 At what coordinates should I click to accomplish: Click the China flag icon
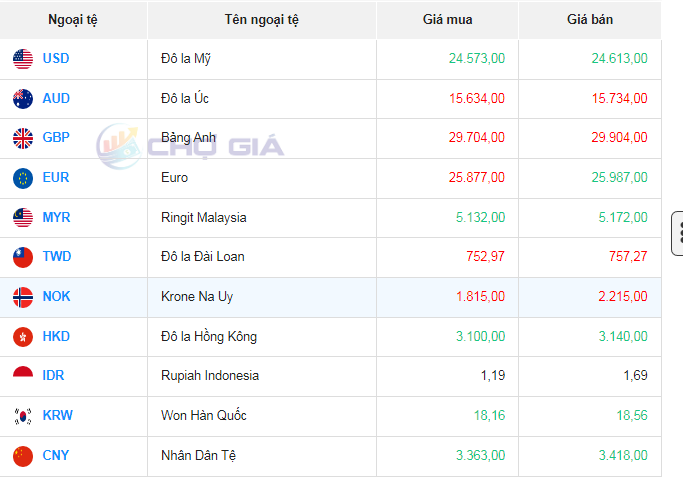click(23, 456)
